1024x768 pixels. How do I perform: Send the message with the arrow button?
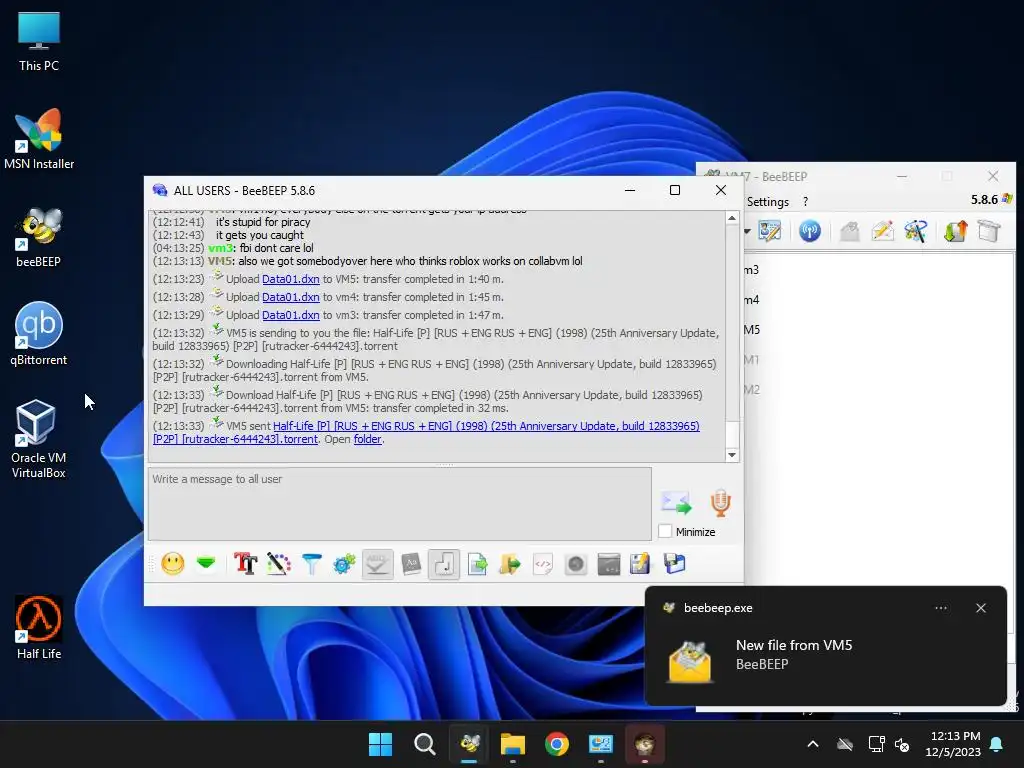click(x=676, y=502)
